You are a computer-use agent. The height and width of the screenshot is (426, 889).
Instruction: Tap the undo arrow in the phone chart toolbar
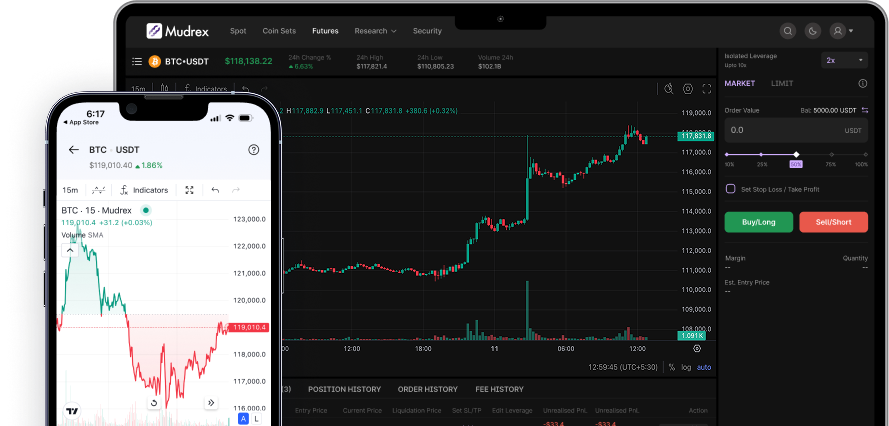(x=215, y=190)
